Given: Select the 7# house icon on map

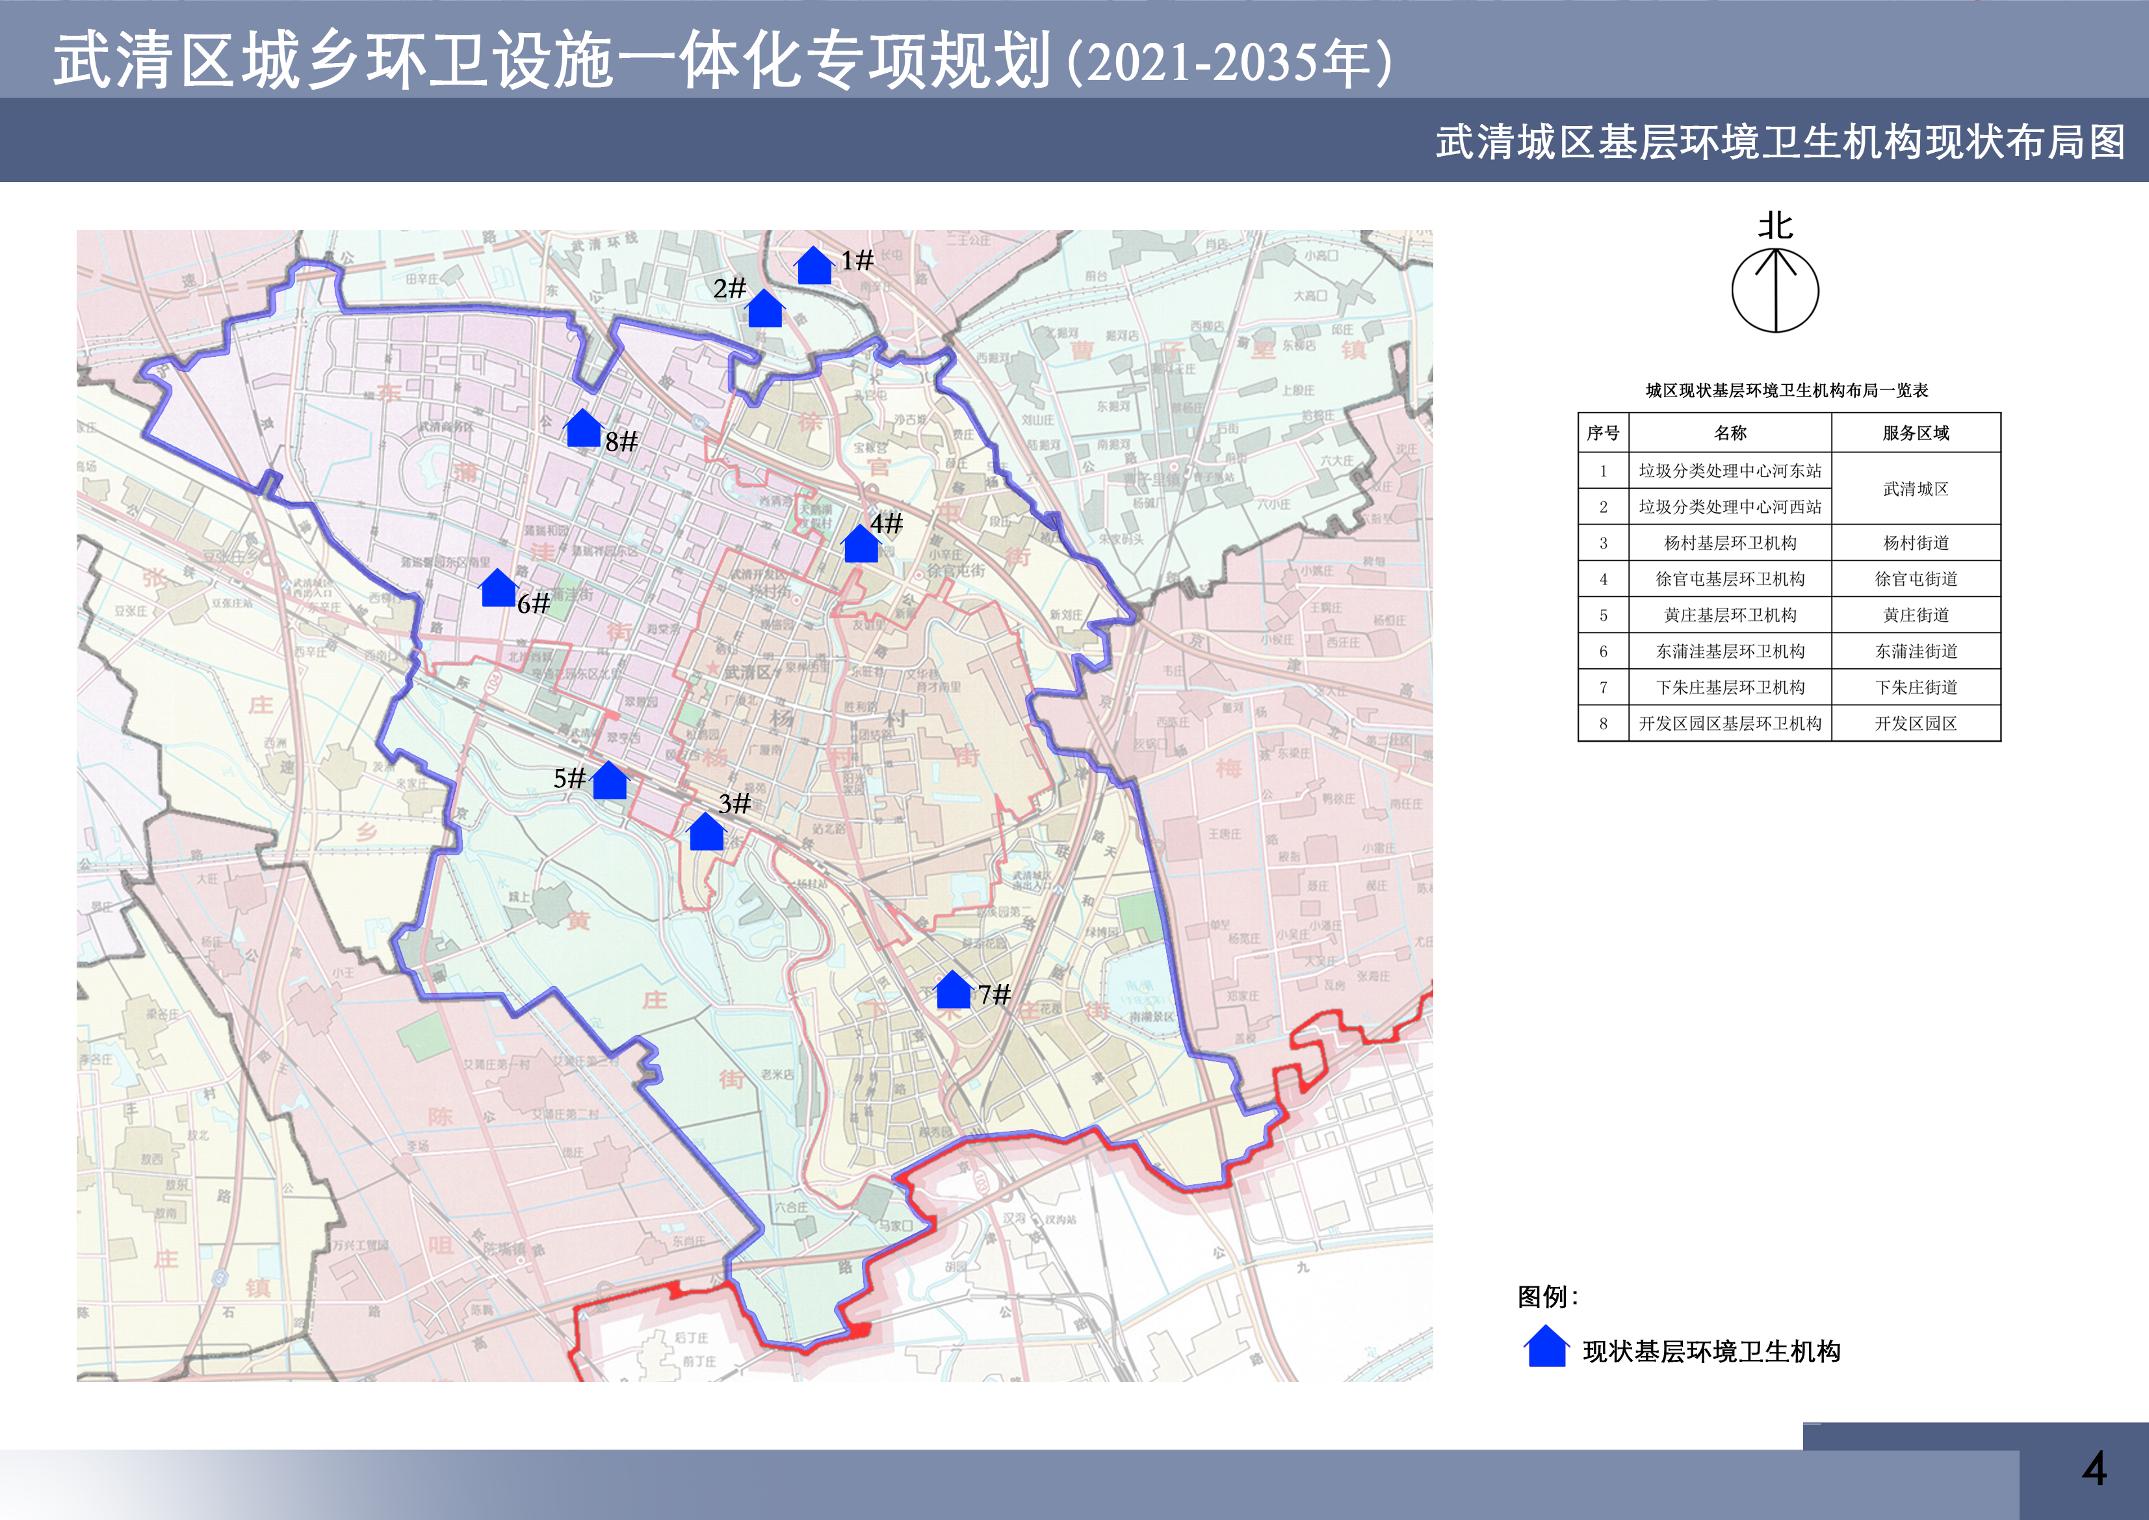Looking at the screenshot, I should pyautogui.click(x=953, y=990).
